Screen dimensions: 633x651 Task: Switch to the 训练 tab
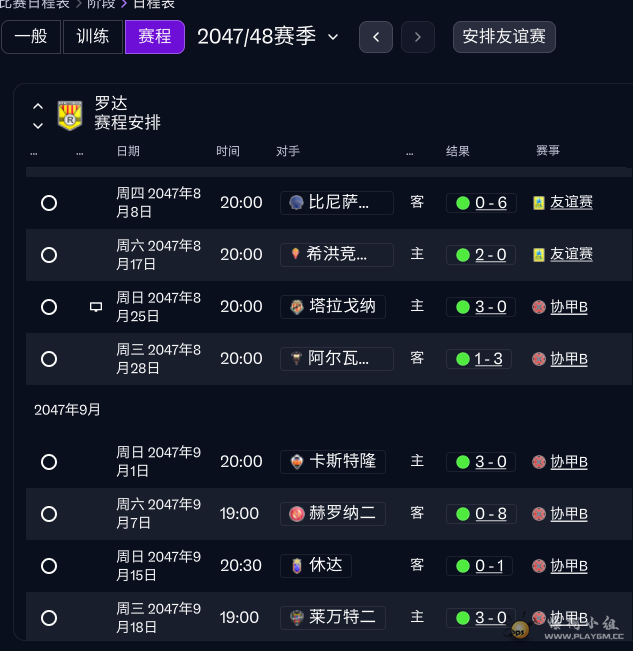tap(93, 37)
